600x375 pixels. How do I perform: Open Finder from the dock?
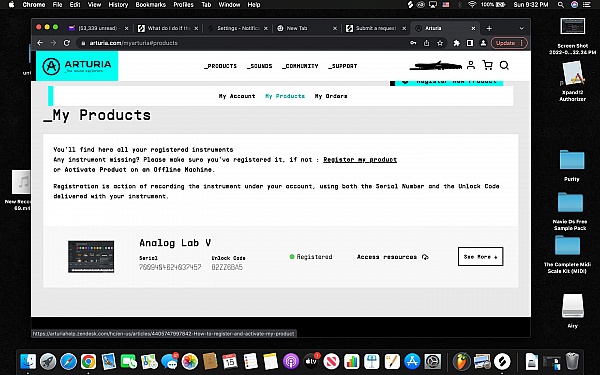(28, 361)
